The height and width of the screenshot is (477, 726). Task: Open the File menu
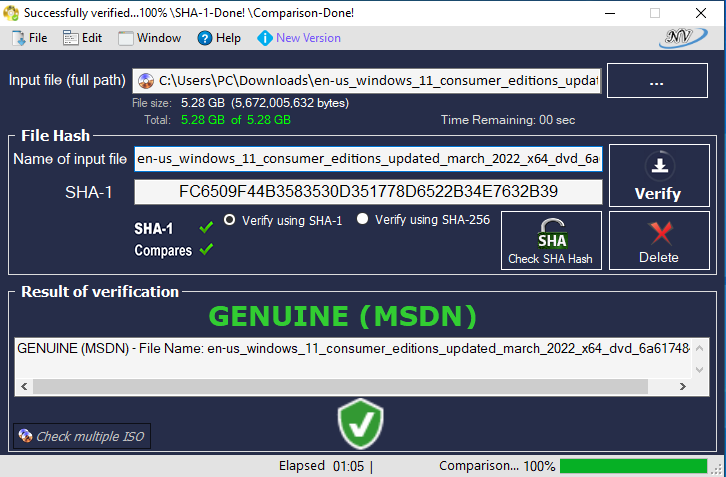(30, 38)
